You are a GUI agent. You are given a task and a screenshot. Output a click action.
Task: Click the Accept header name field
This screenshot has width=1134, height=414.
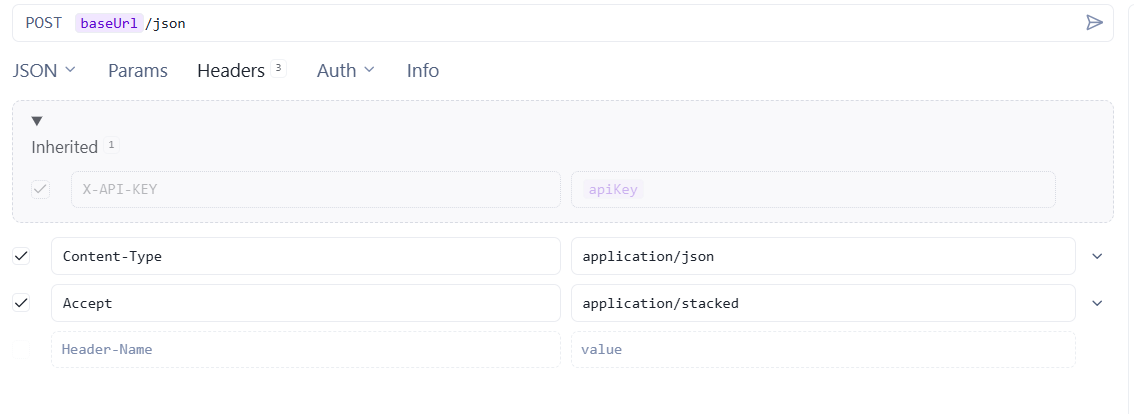click(x=305, y=303)
